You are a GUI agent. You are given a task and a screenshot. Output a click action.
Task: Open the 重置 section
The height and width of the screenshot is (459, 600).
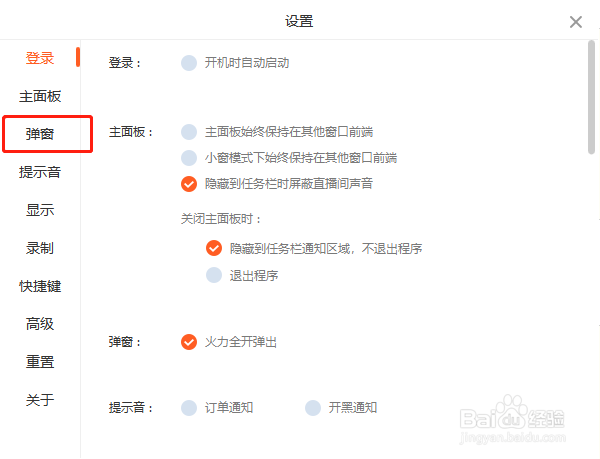click(x=40, y=362)
